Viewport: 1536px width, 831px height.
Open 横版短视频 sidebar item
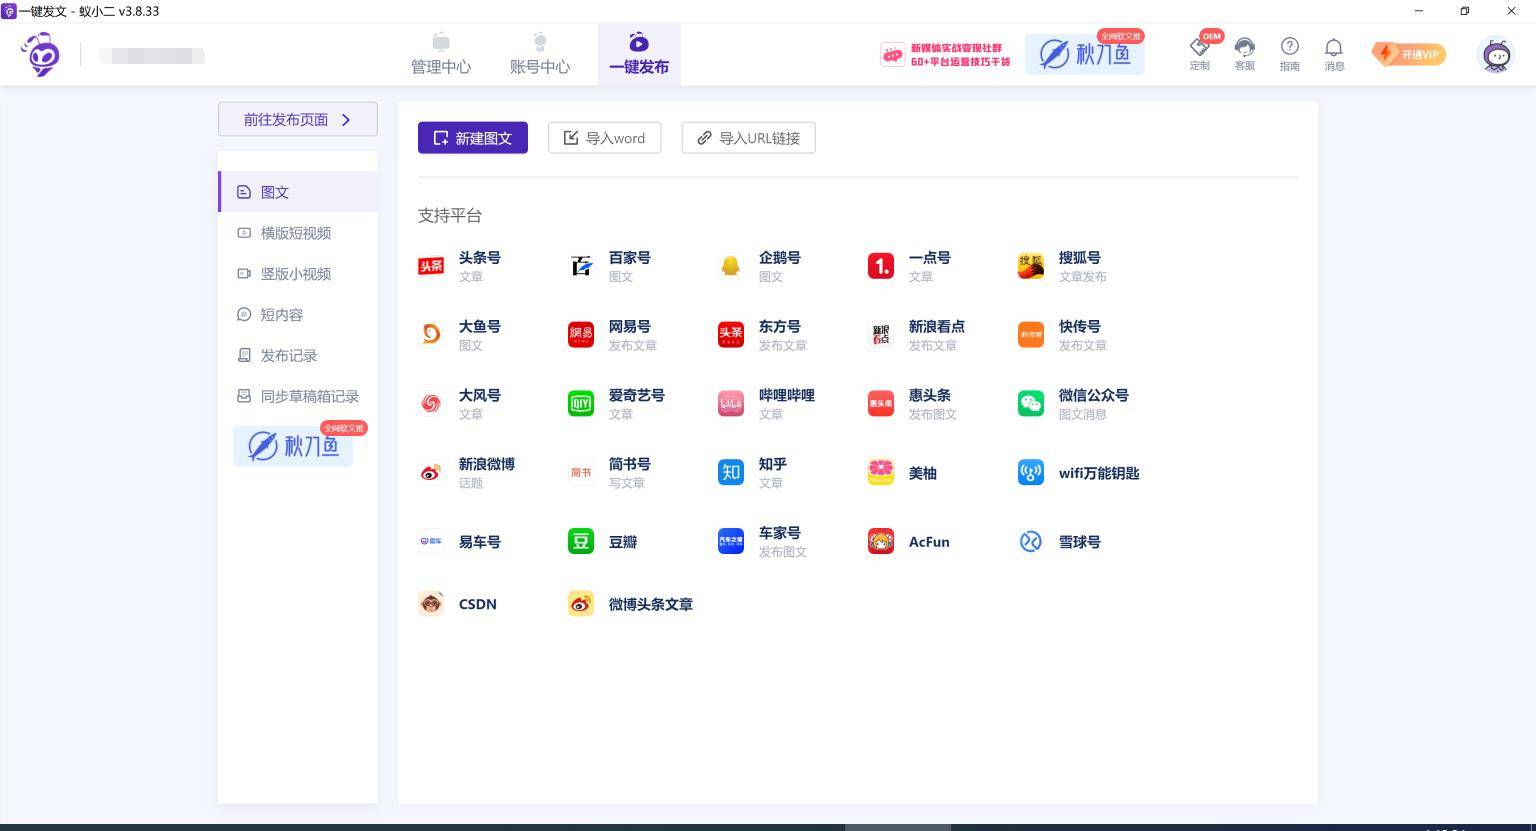point(298,233)
